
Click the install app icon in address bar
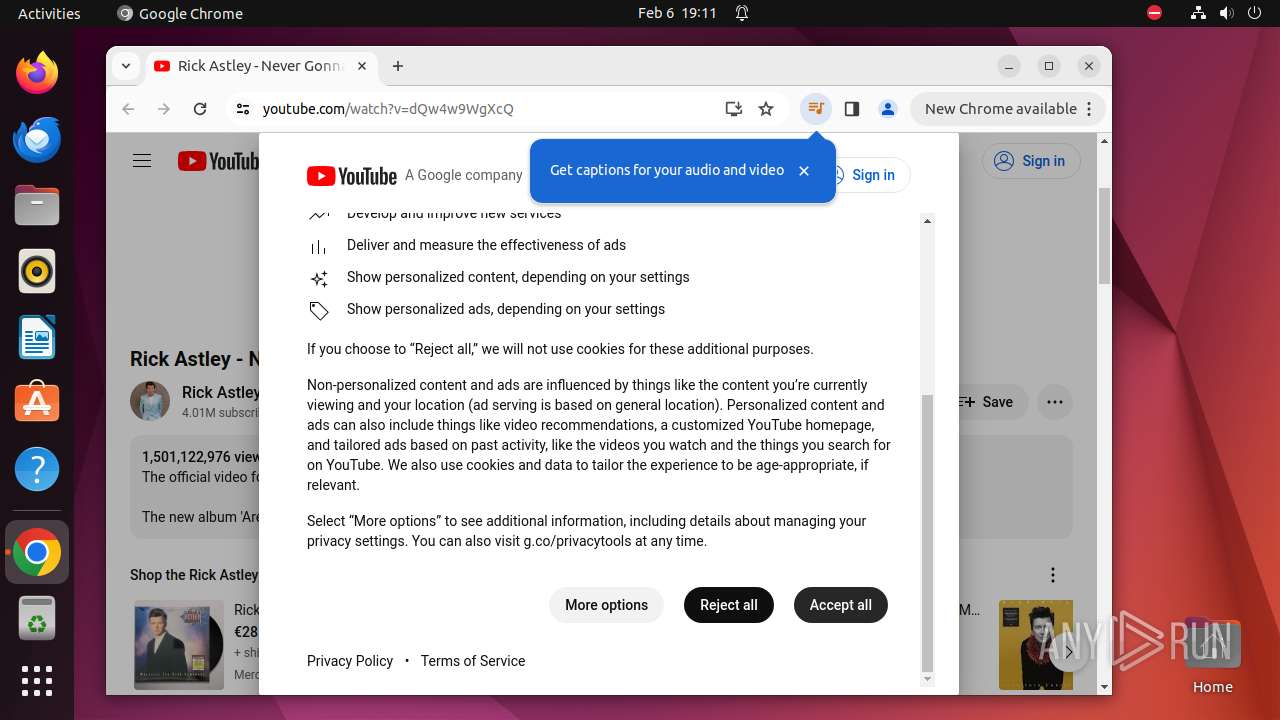pyautogui.click(x=733, y=109)
